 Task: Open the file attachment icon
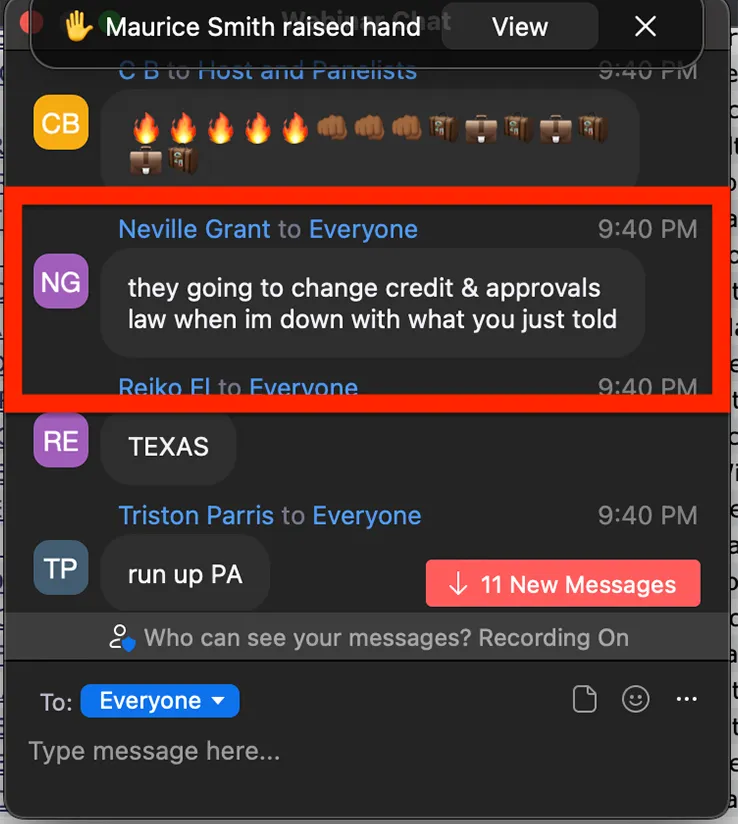click(x=584, y=699)
